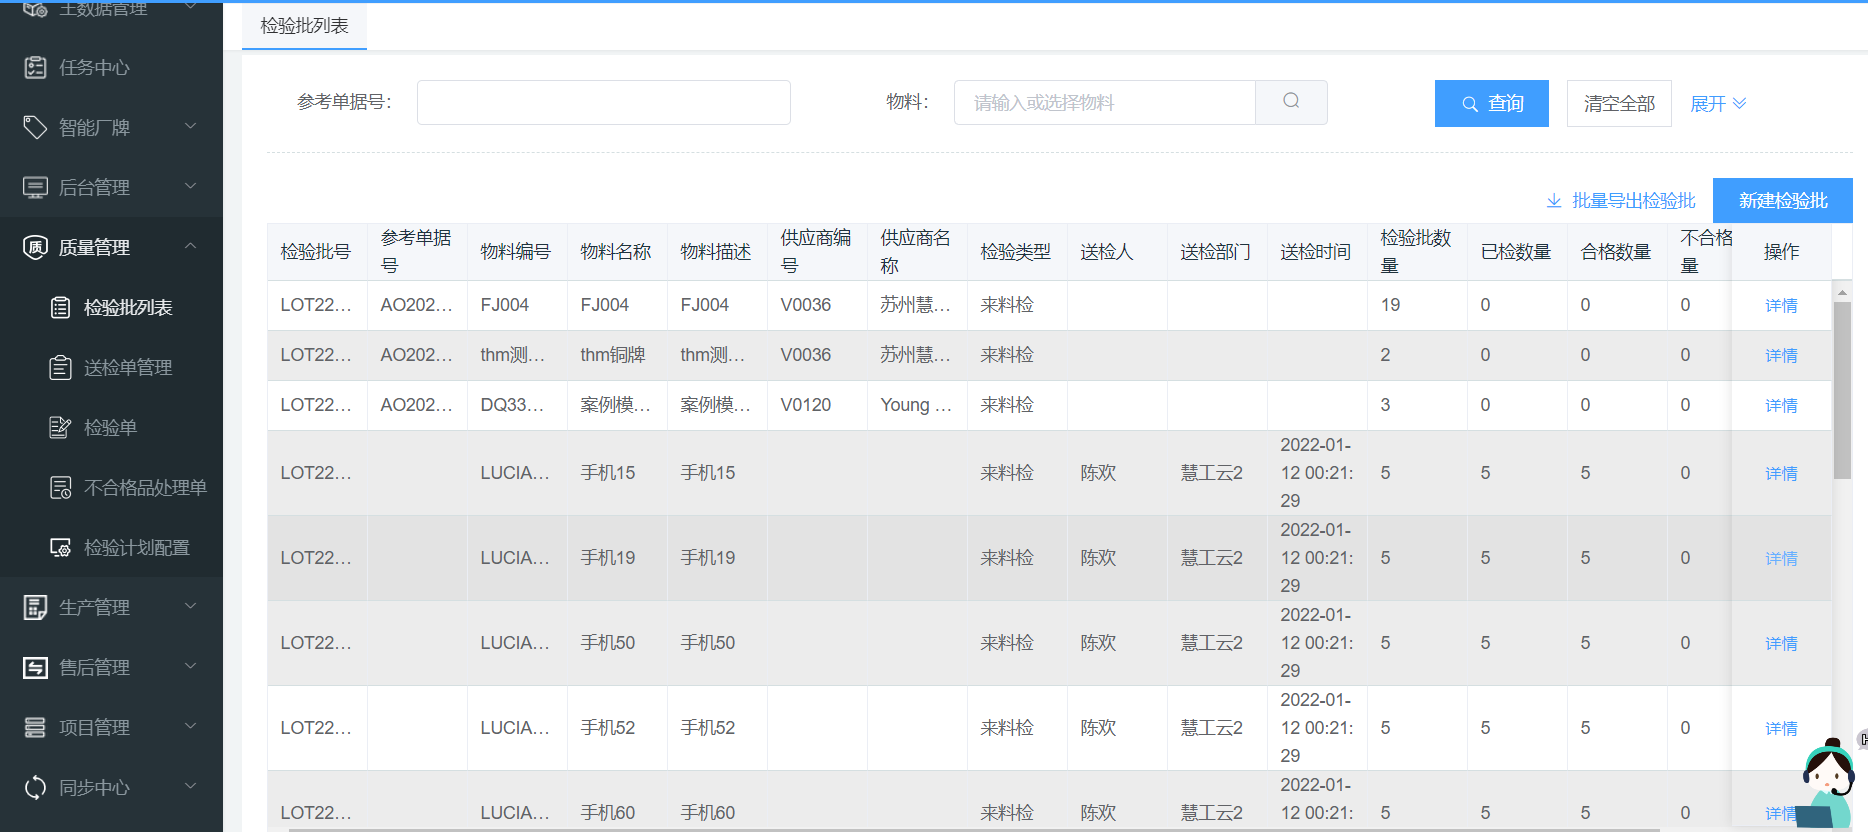Click the 智能厂牌 tag icon

coord(35,127)
